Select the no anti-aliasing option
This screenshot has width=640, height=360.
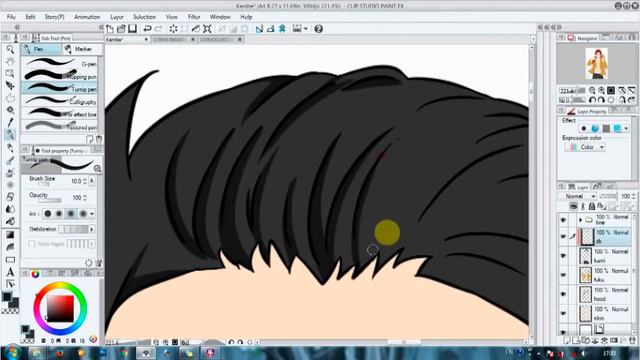coord(48,213)
